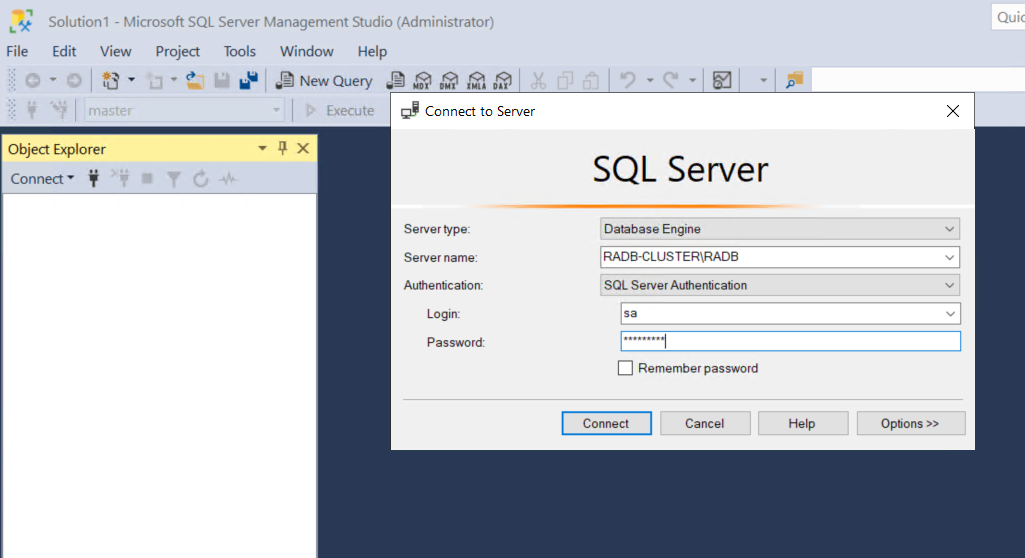Expand the Undo history dropdown arrow
The width and height of the screenshot is (1025, 558).
click(x=650, y=80)
